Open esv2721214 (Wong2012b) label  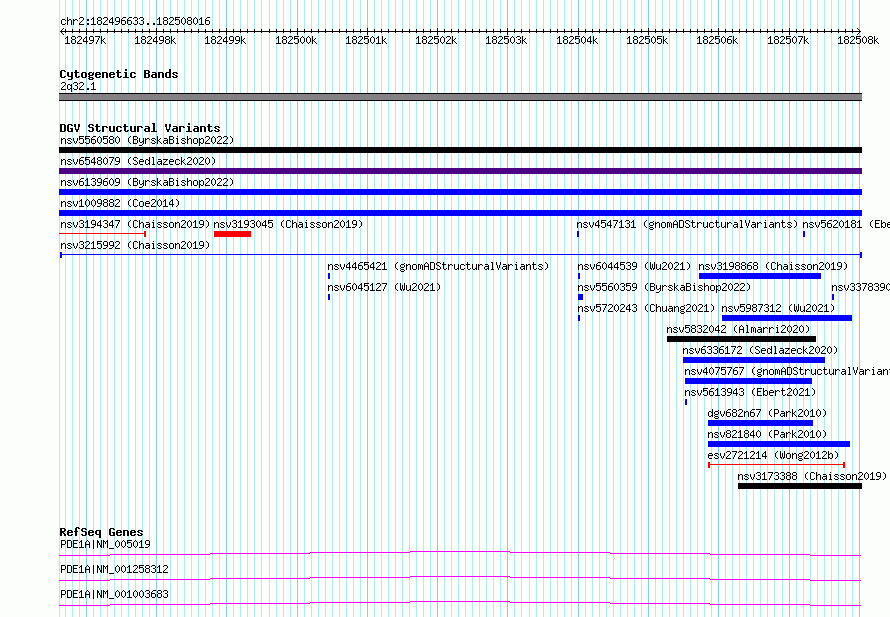coord(773,455)
